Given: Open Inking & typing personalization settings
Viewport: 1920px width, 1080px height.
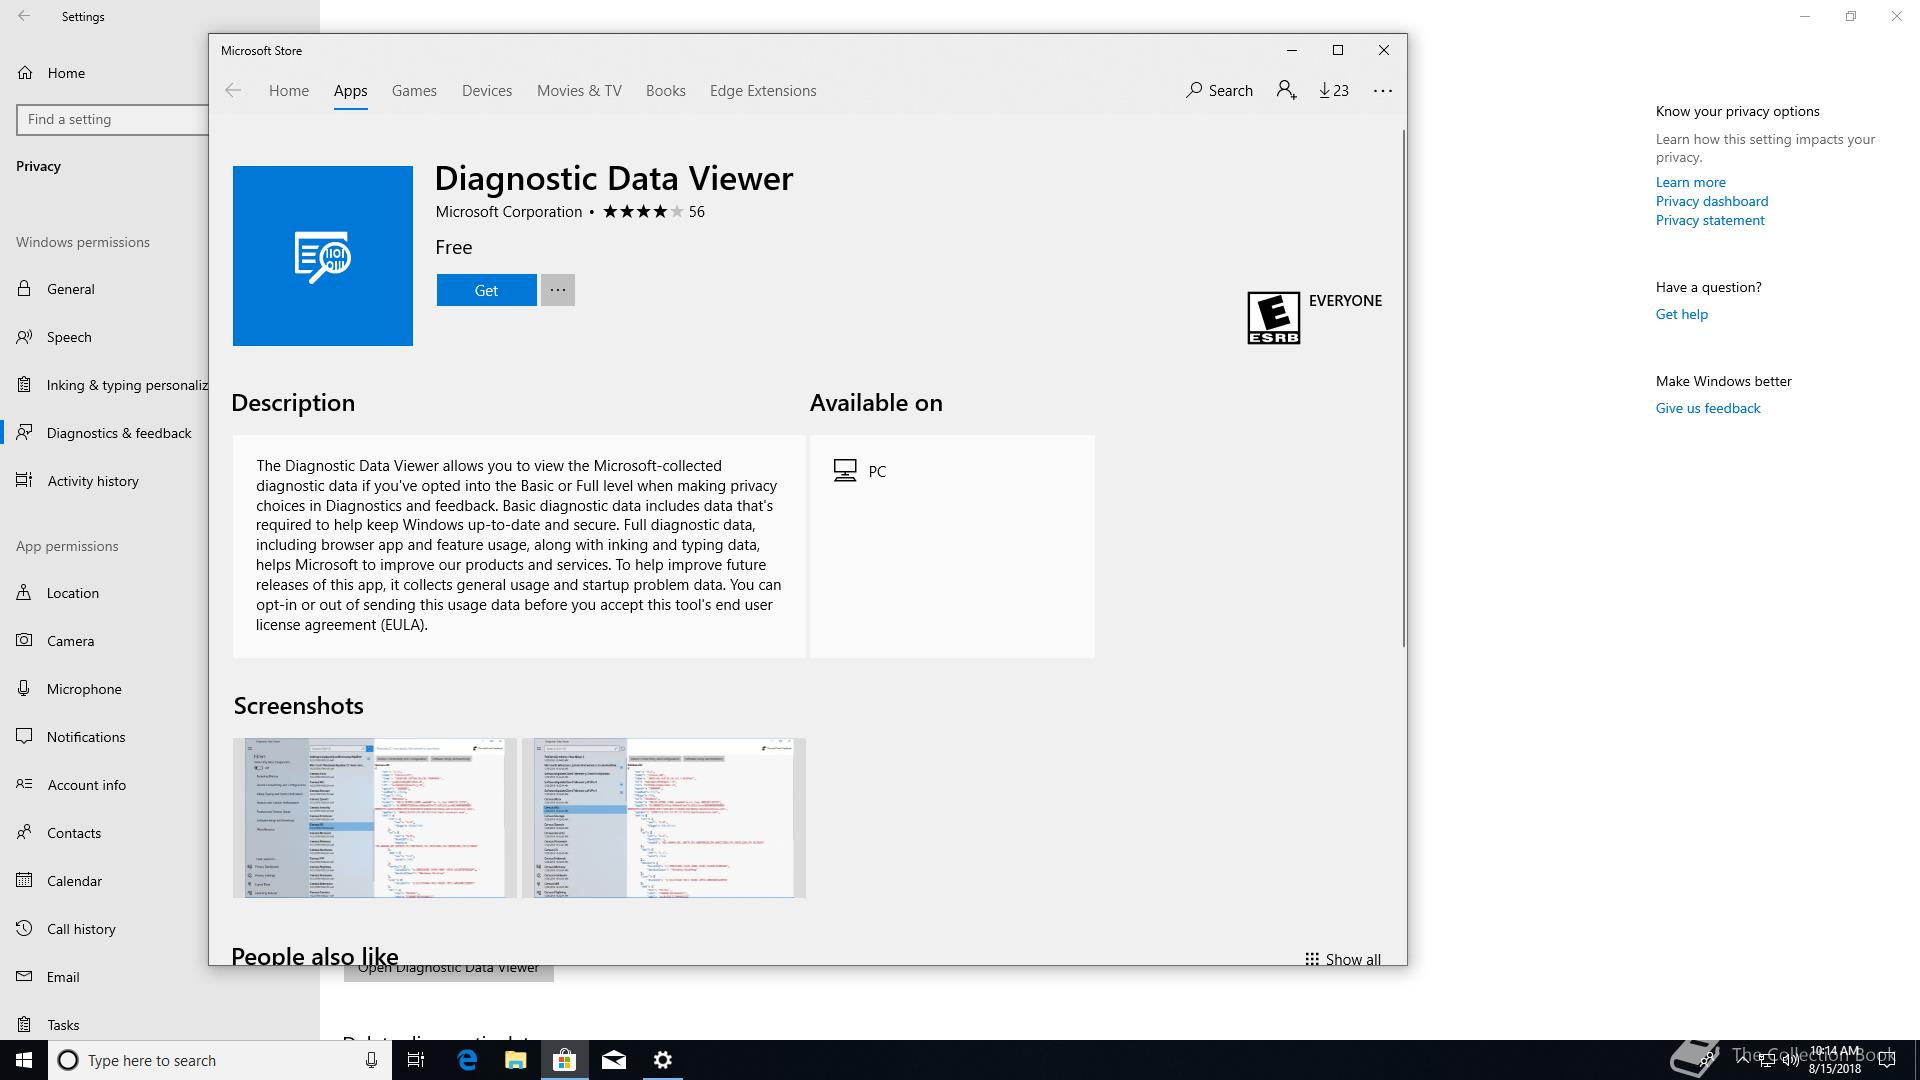Looking at the screenshot, I should [104, 385].
